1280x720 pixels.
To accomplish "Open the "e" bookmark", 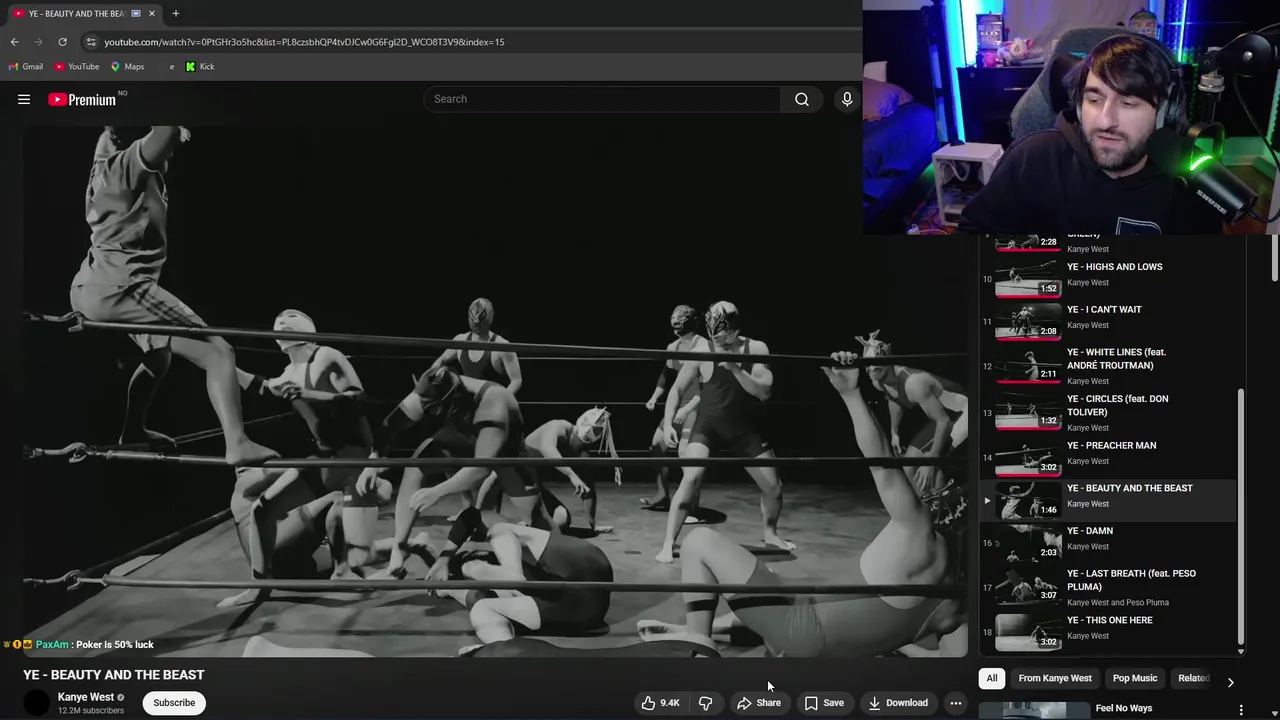I will 171,66.
